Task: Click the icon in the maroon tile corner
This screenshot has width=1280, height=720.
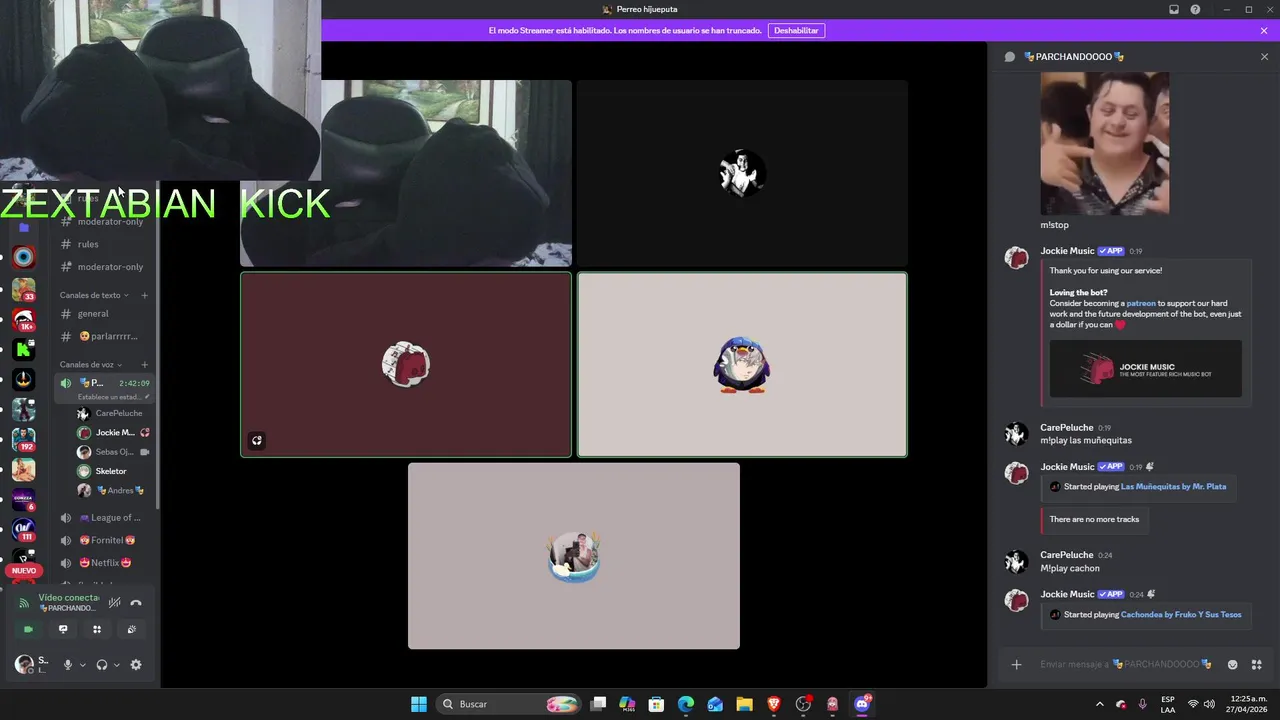Action: pyautogui.click(x=257, y=440)
